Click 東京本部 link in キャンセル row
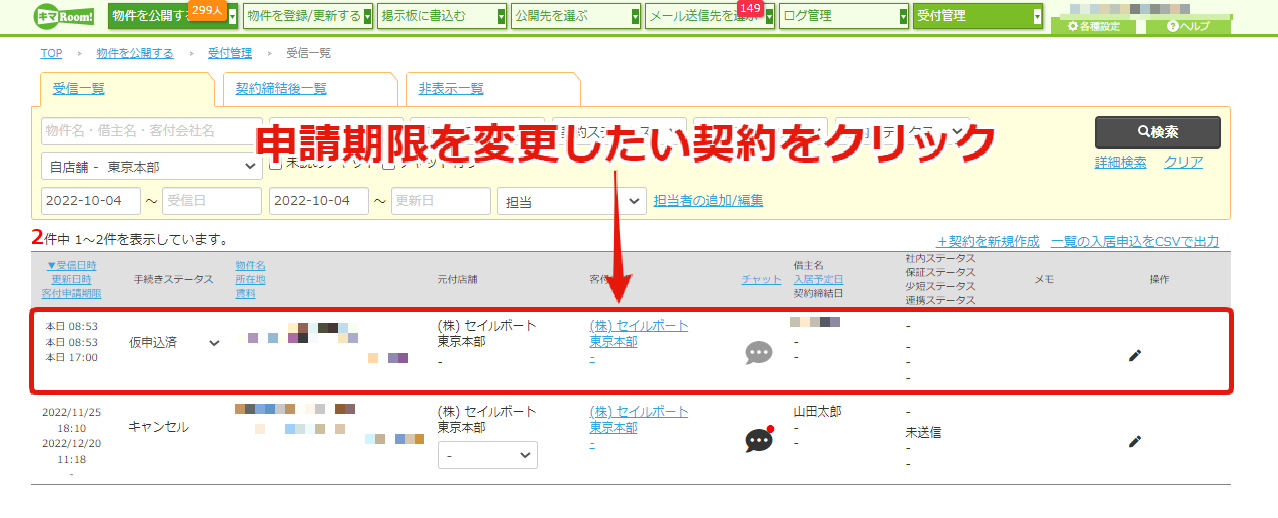The height and width of the screenshot is (518, 1278). coord(613,428)
